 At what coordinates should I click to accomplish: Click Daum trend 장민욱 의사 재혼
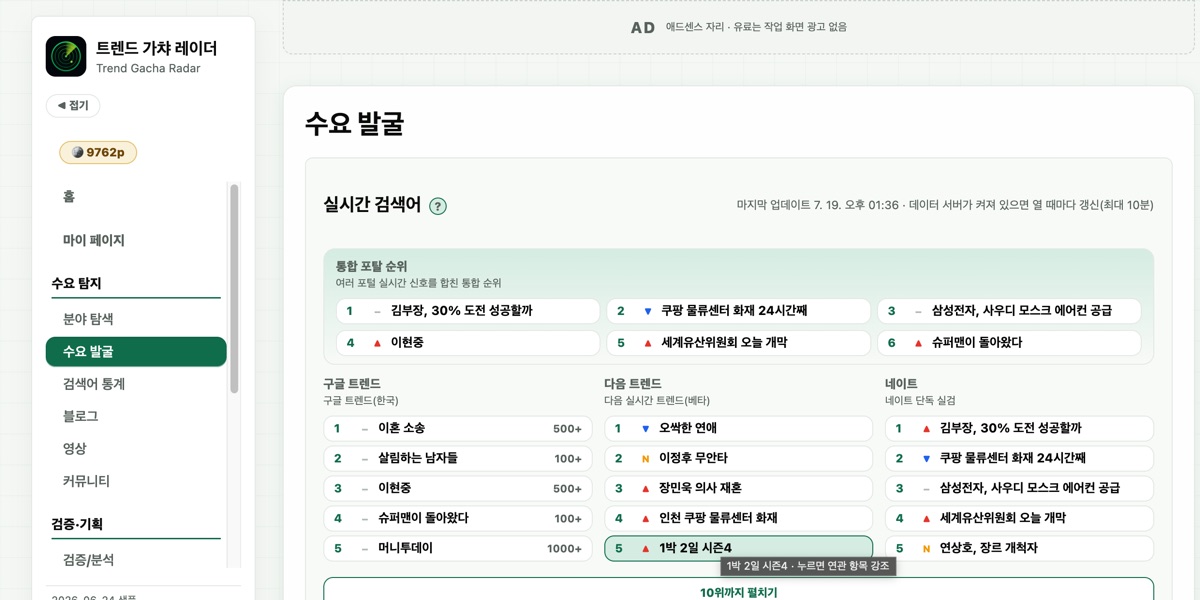738,488
